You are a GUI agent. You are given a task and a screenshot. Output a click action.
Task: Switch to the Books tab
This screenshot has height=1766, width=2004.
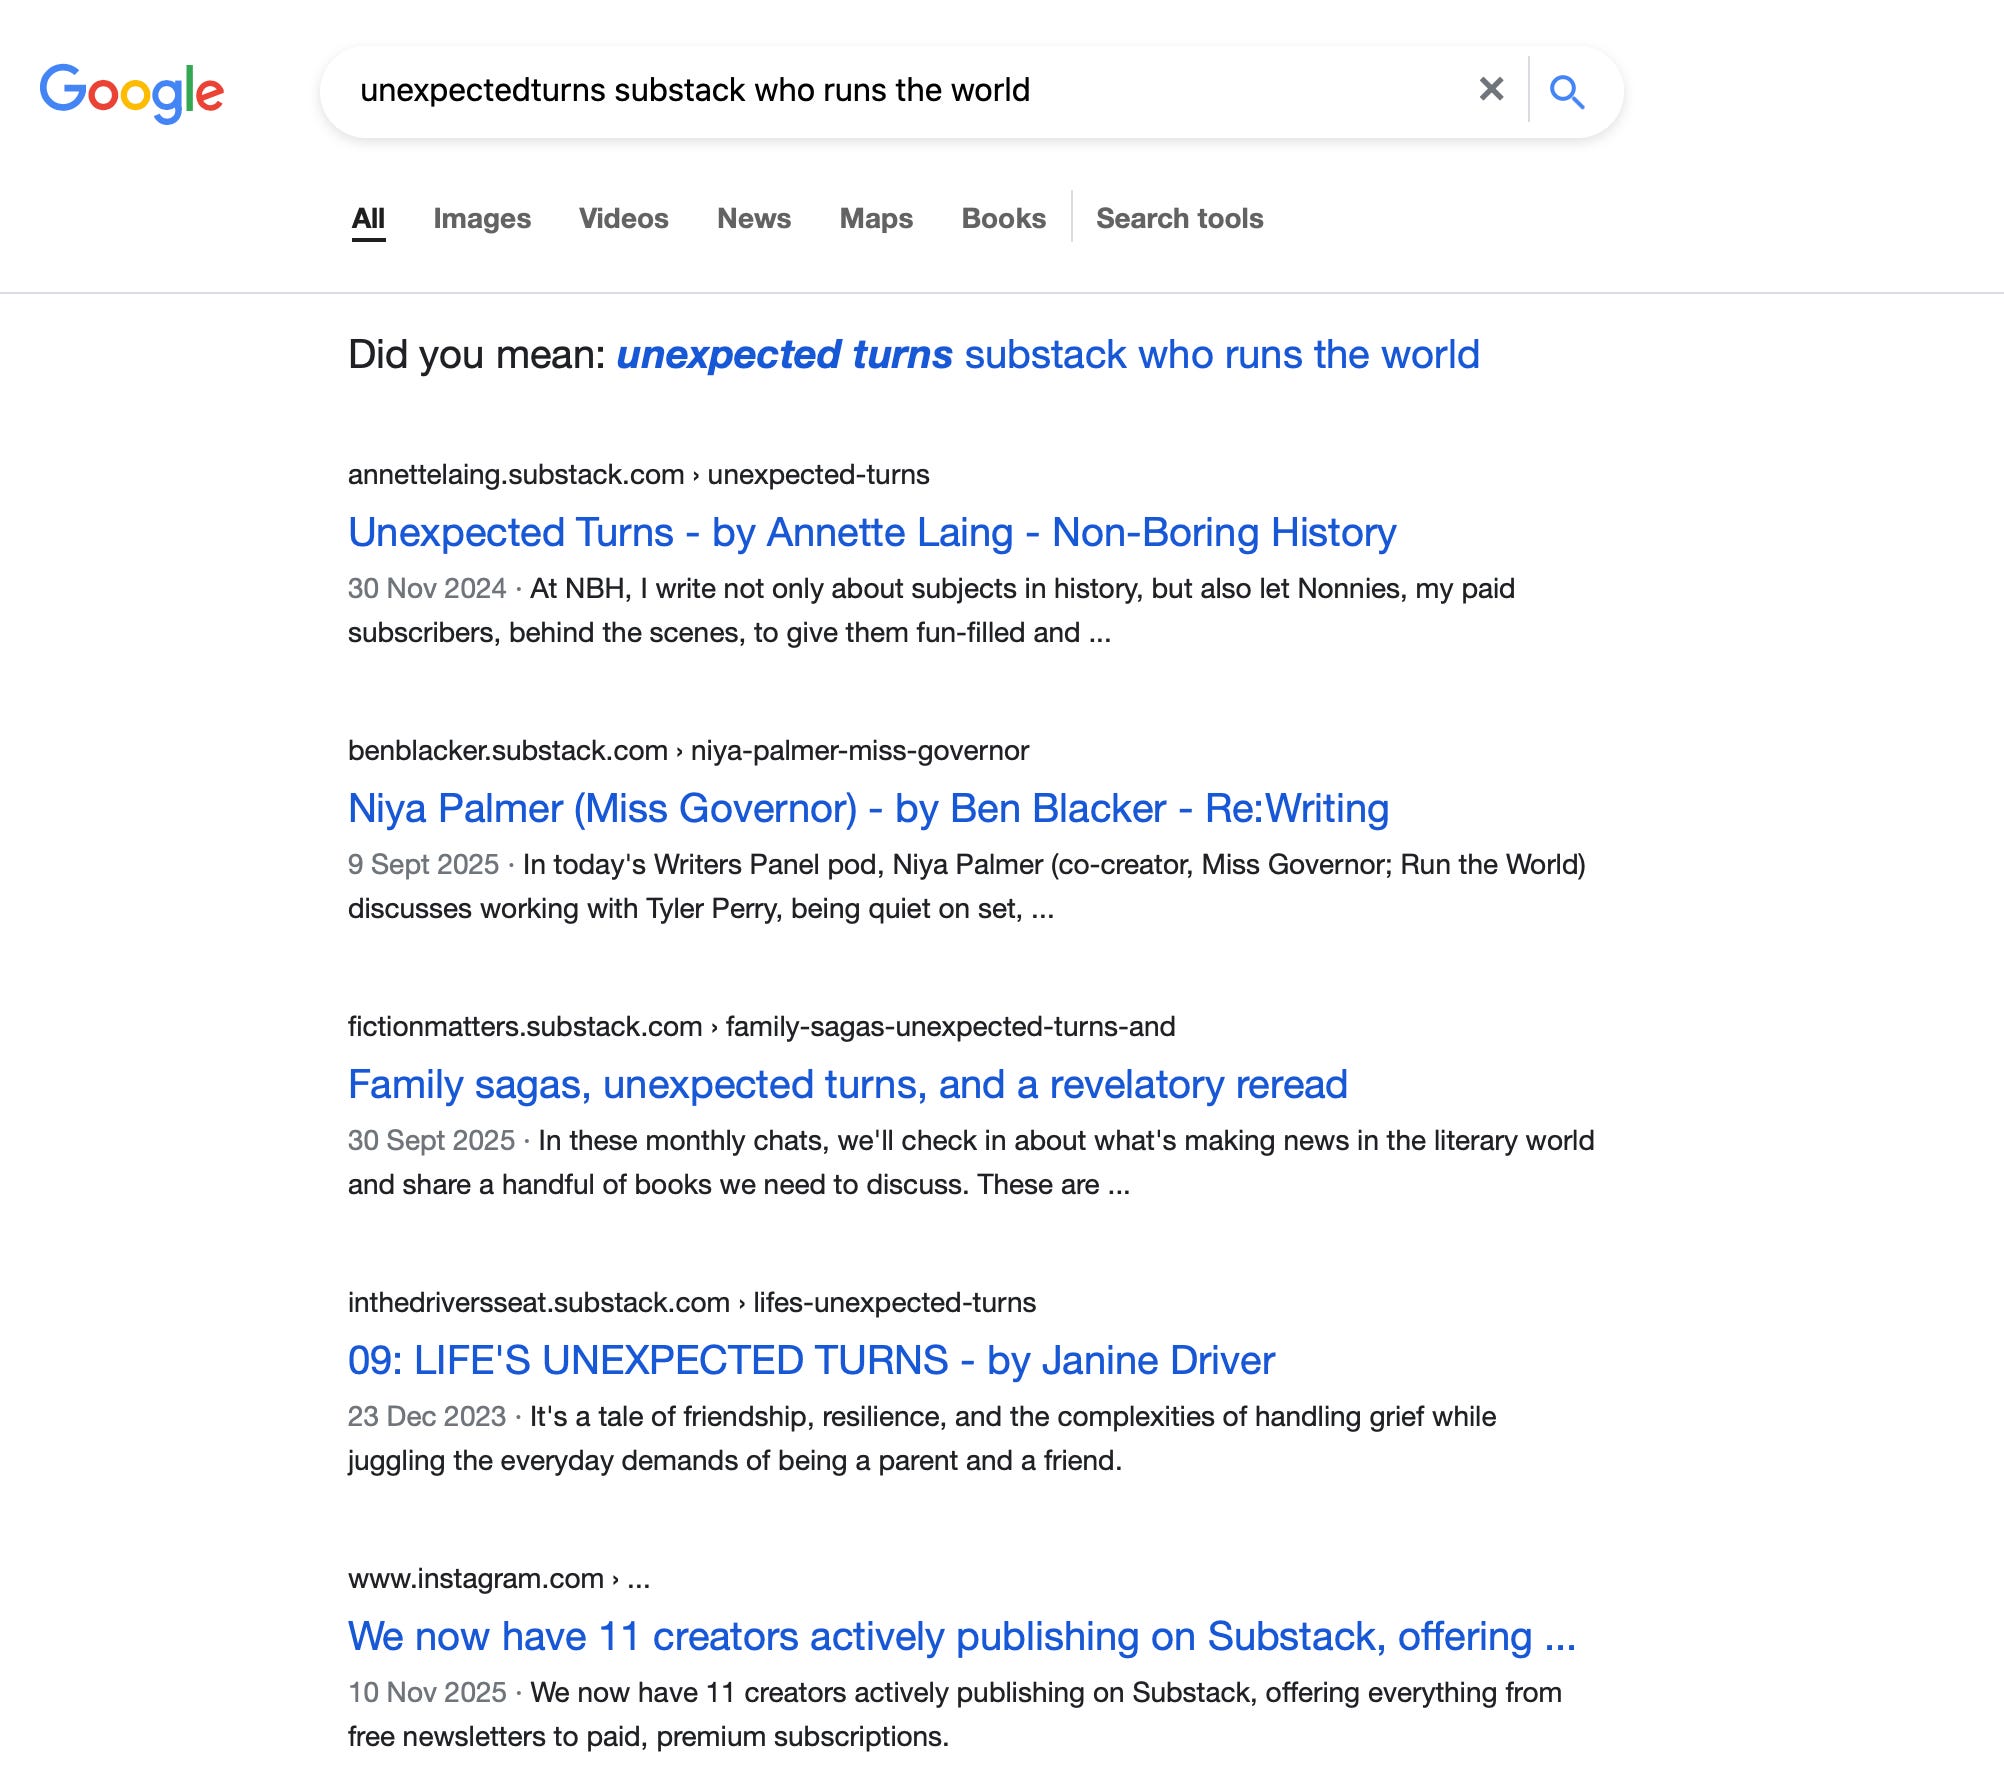click(x=1003, y=218)
